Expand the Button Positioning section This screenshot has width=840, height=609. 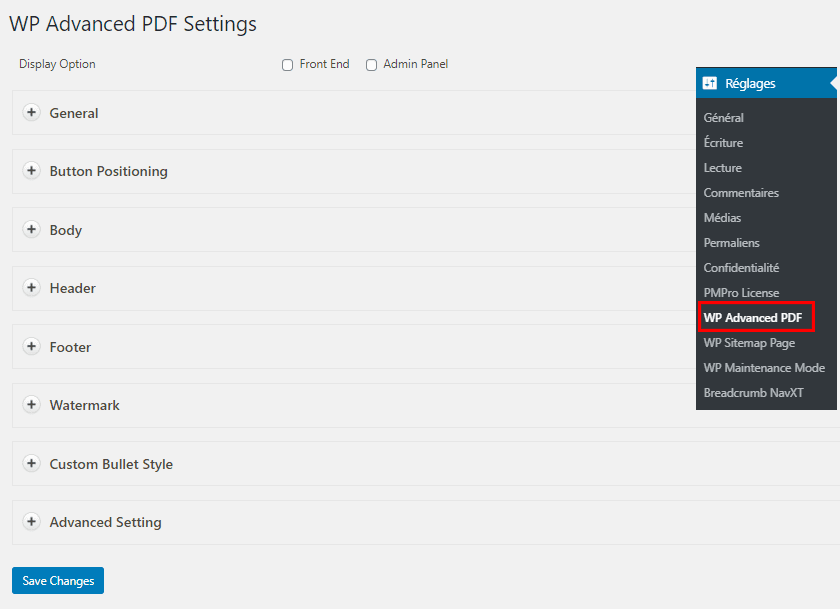tap(31, 171)
